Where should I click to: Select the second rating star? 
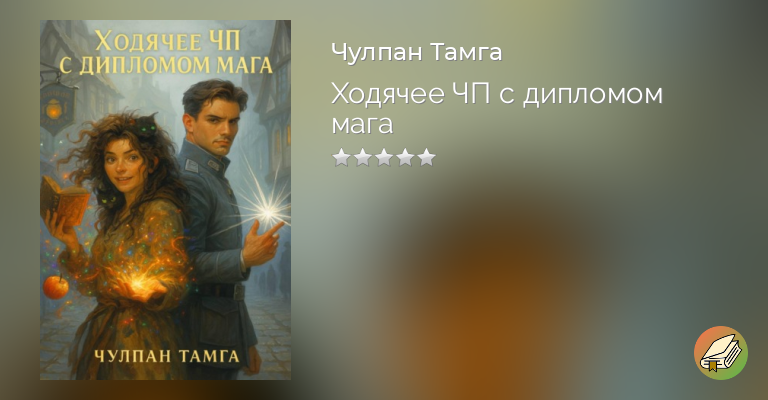[362, 158]
